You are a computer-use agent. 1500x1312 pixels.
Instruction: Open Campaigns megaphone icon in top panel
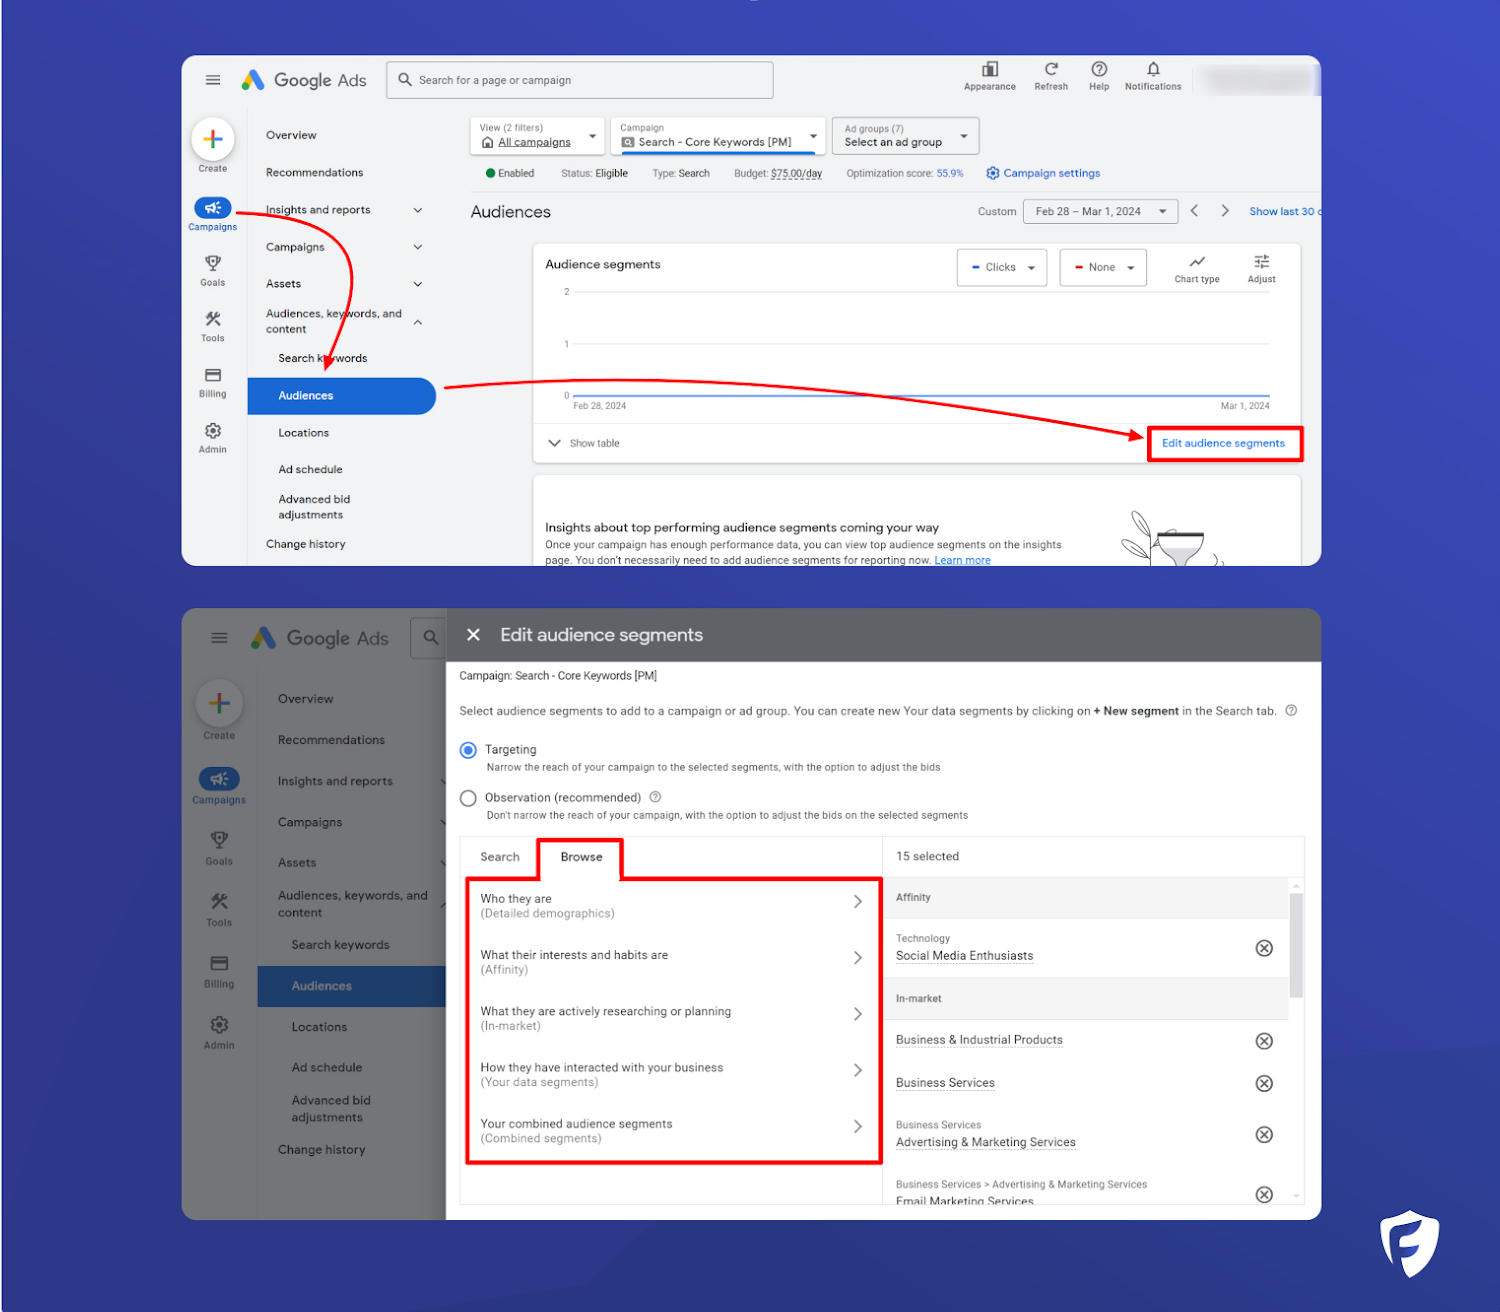tap(213, 208)
